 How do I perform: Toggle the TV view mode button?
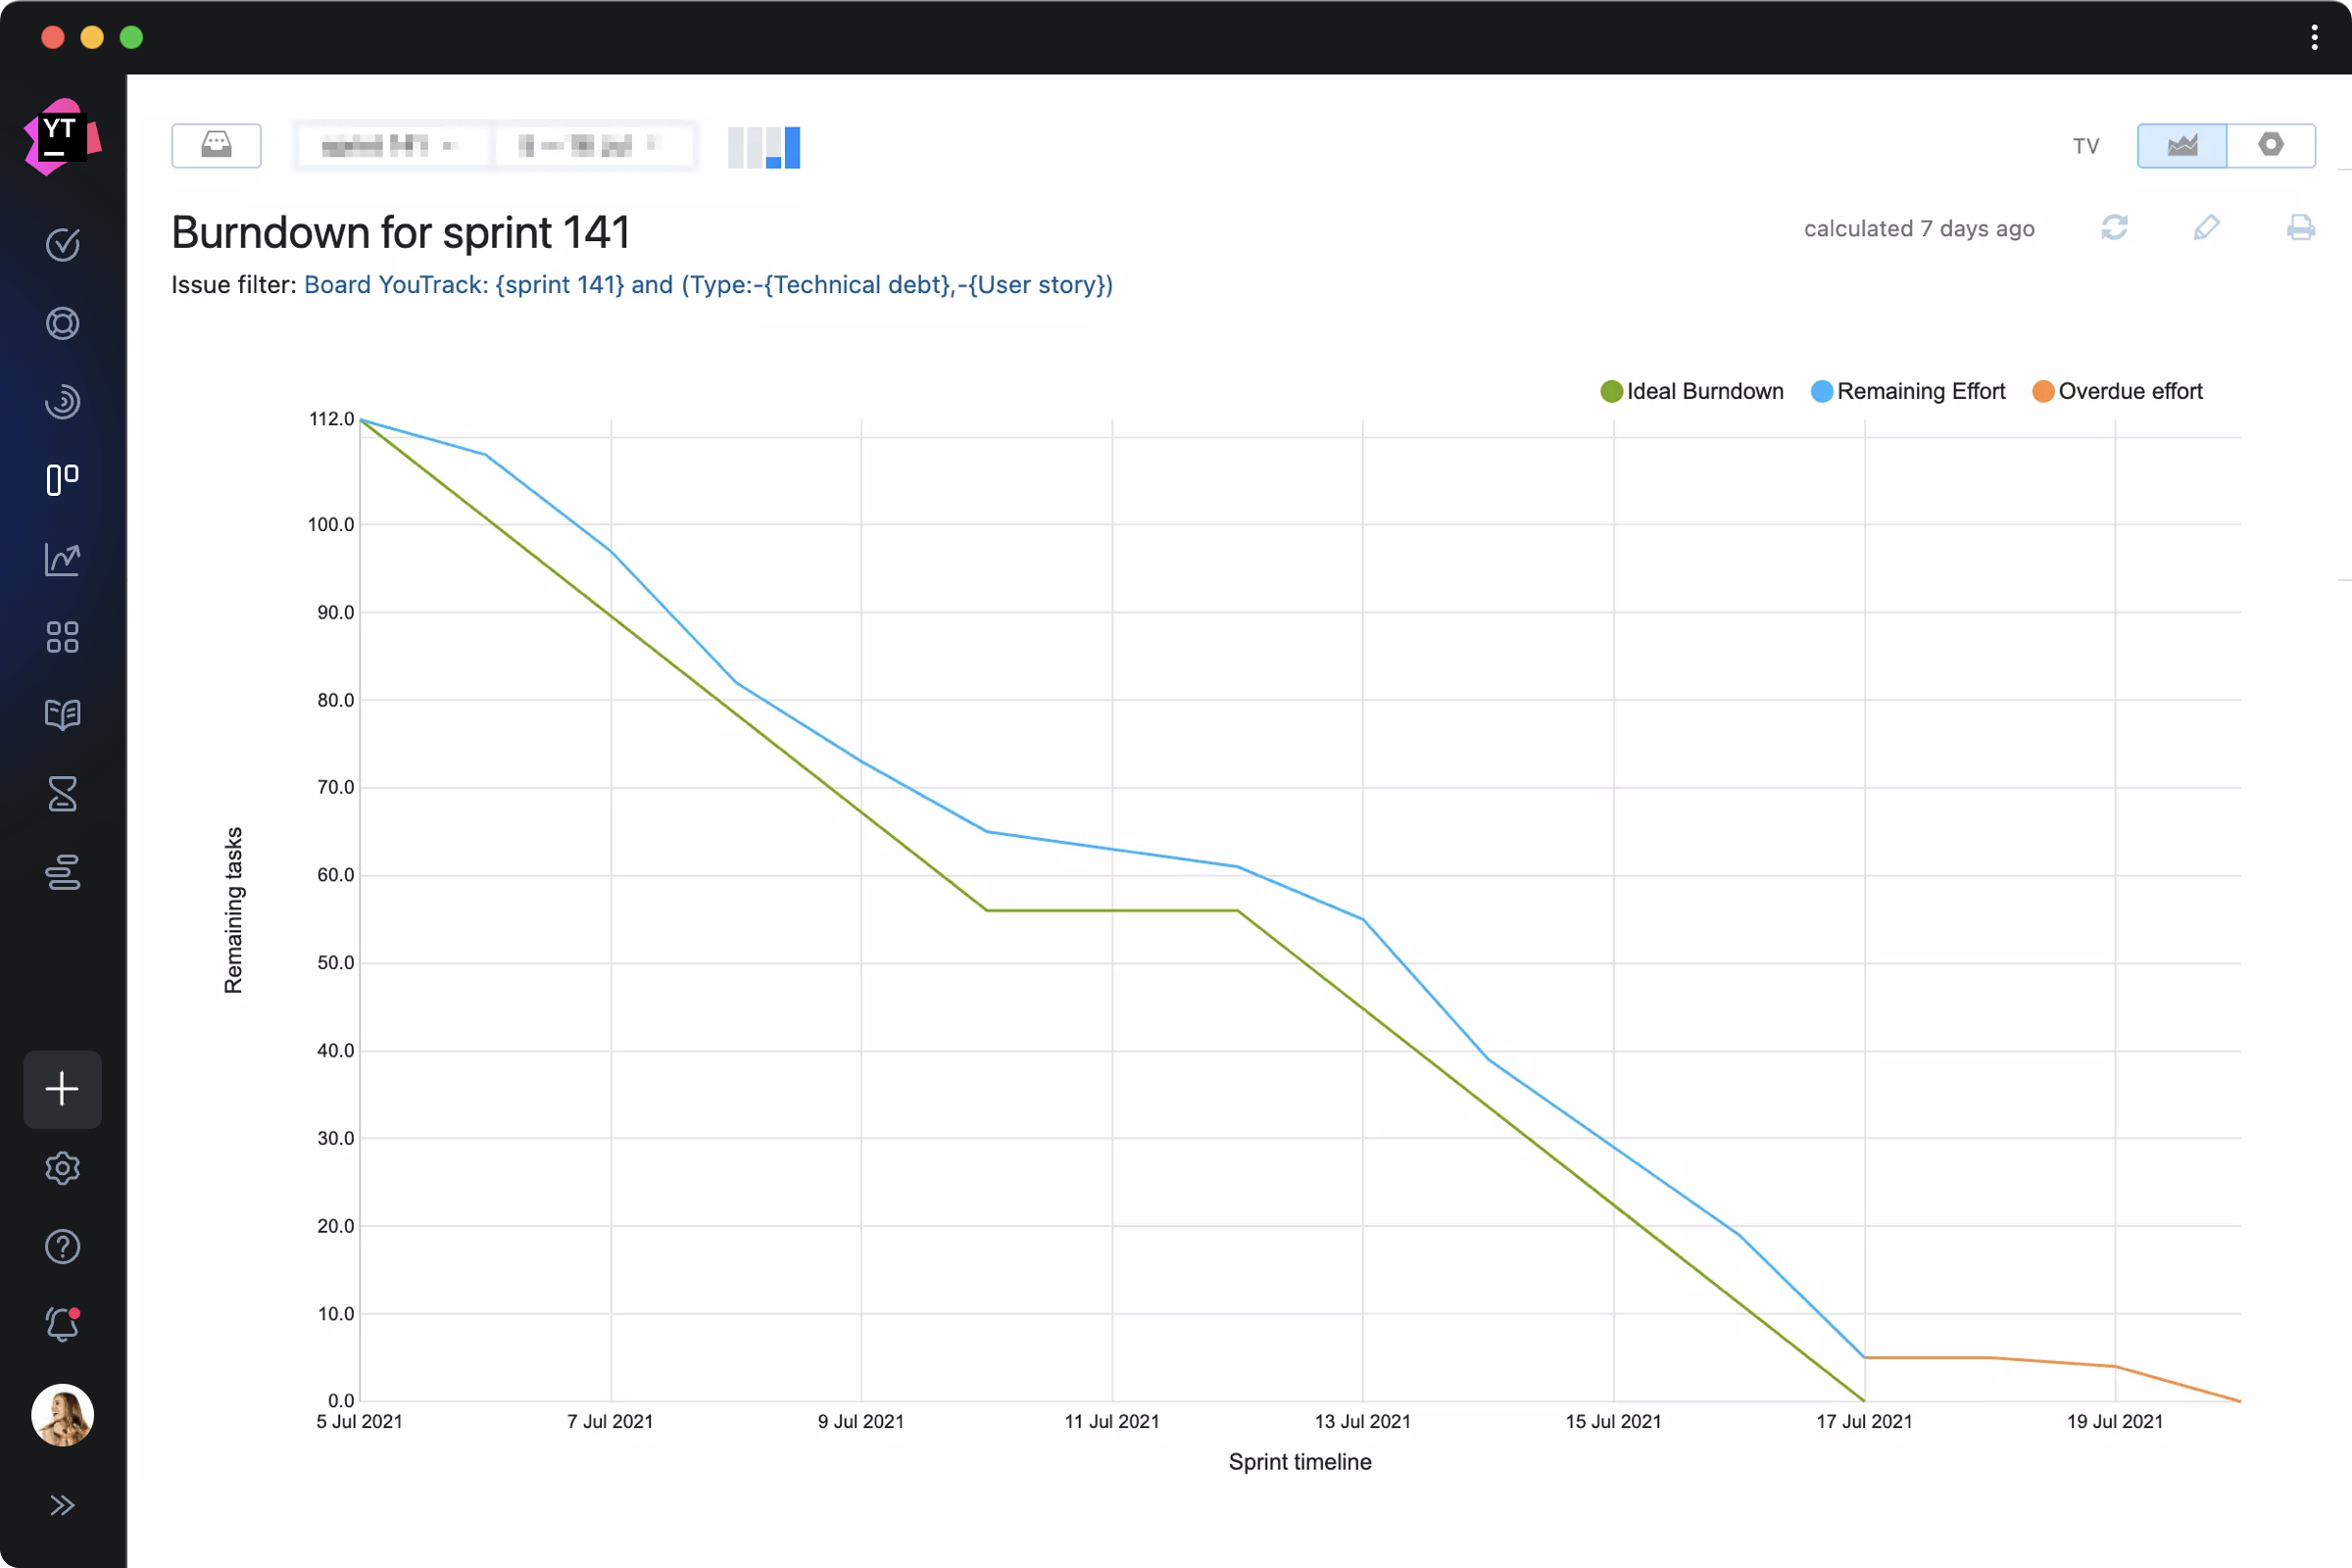2084,145
